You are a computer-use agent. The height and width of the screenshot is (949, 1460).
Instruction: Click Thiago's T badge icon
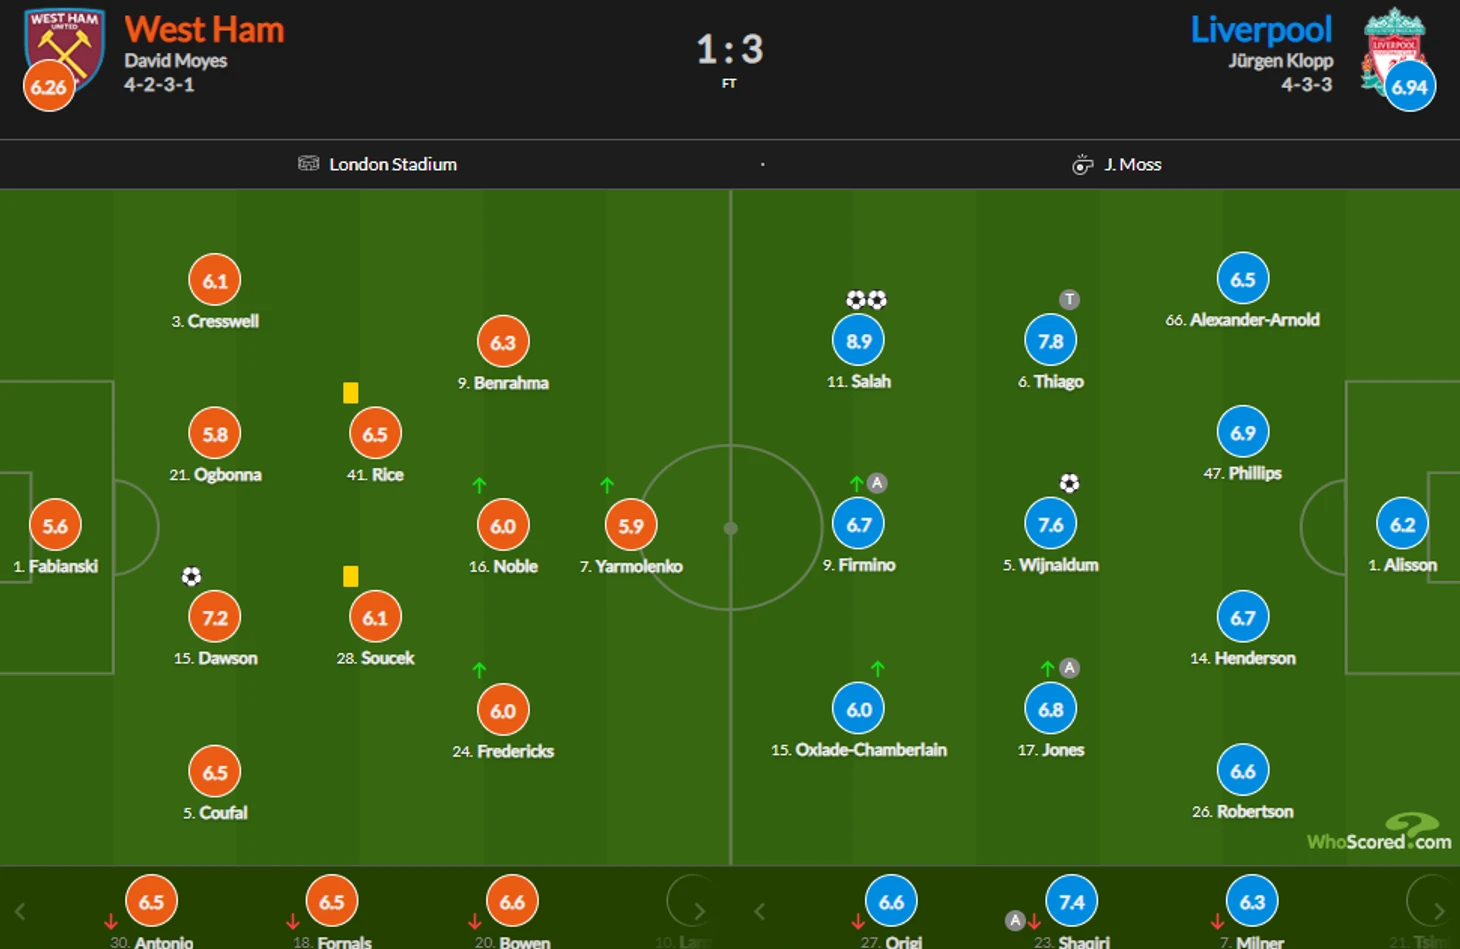click(1069, 299)
